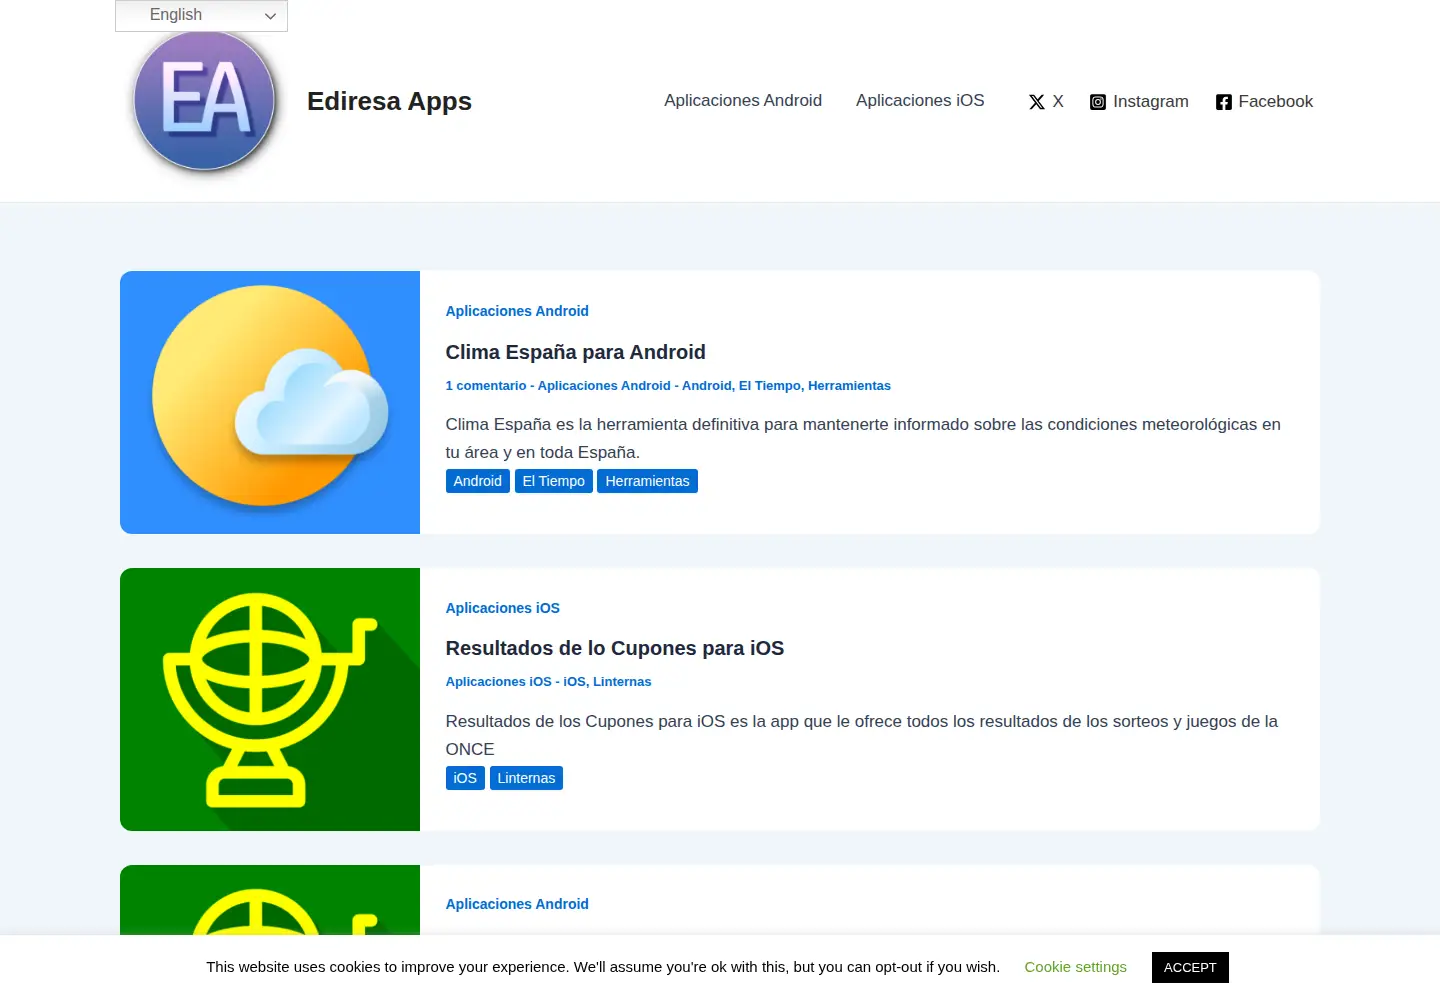Open Resultados de lo Cupones para iOS title
Screen dimensions: 1440x1000
coord(615,648)
